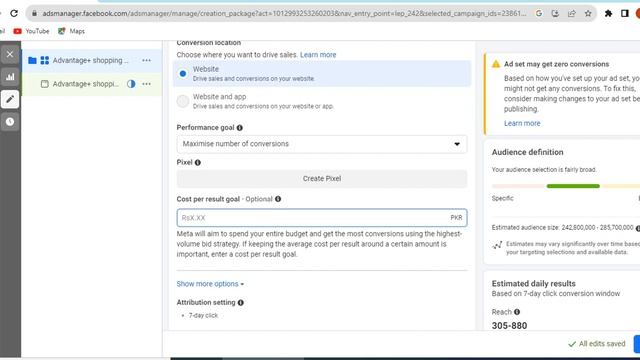This screenshot has width=640, height=360.
Task: Click the grid icon beside the Advantage+ shopping campaign
Action: (44, 60)
